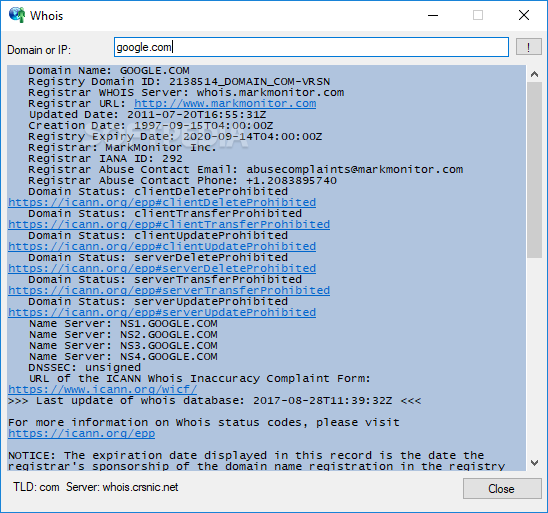Open the https://www.icann.org/wicf/ link

pyautogui.click(x=103, y=389)
